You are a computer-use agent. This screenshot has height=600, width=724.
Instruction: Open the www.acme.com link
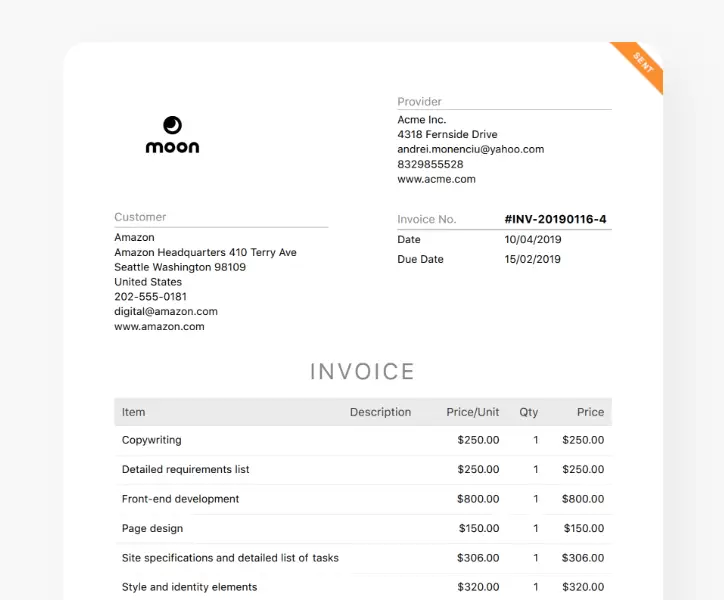coord(436,179)
